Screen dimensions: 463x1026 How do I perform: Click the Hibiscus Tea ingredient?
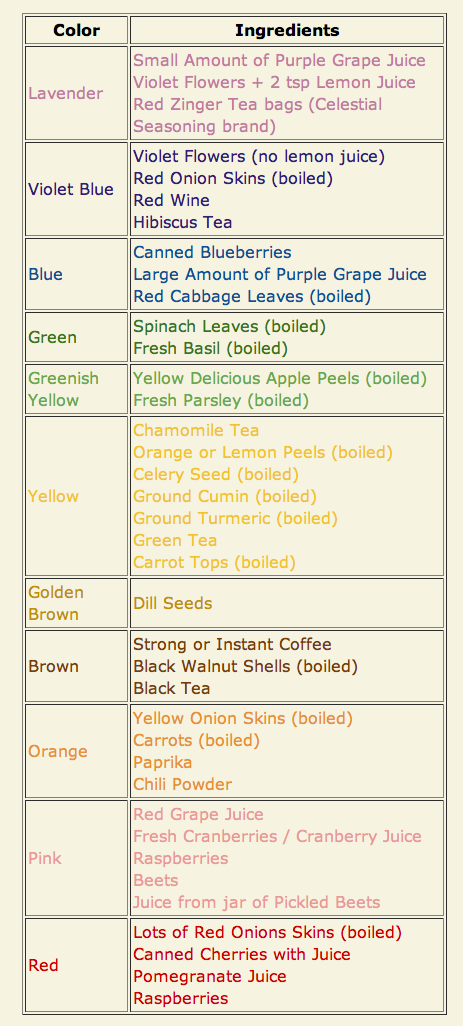[x=182, y=222]
